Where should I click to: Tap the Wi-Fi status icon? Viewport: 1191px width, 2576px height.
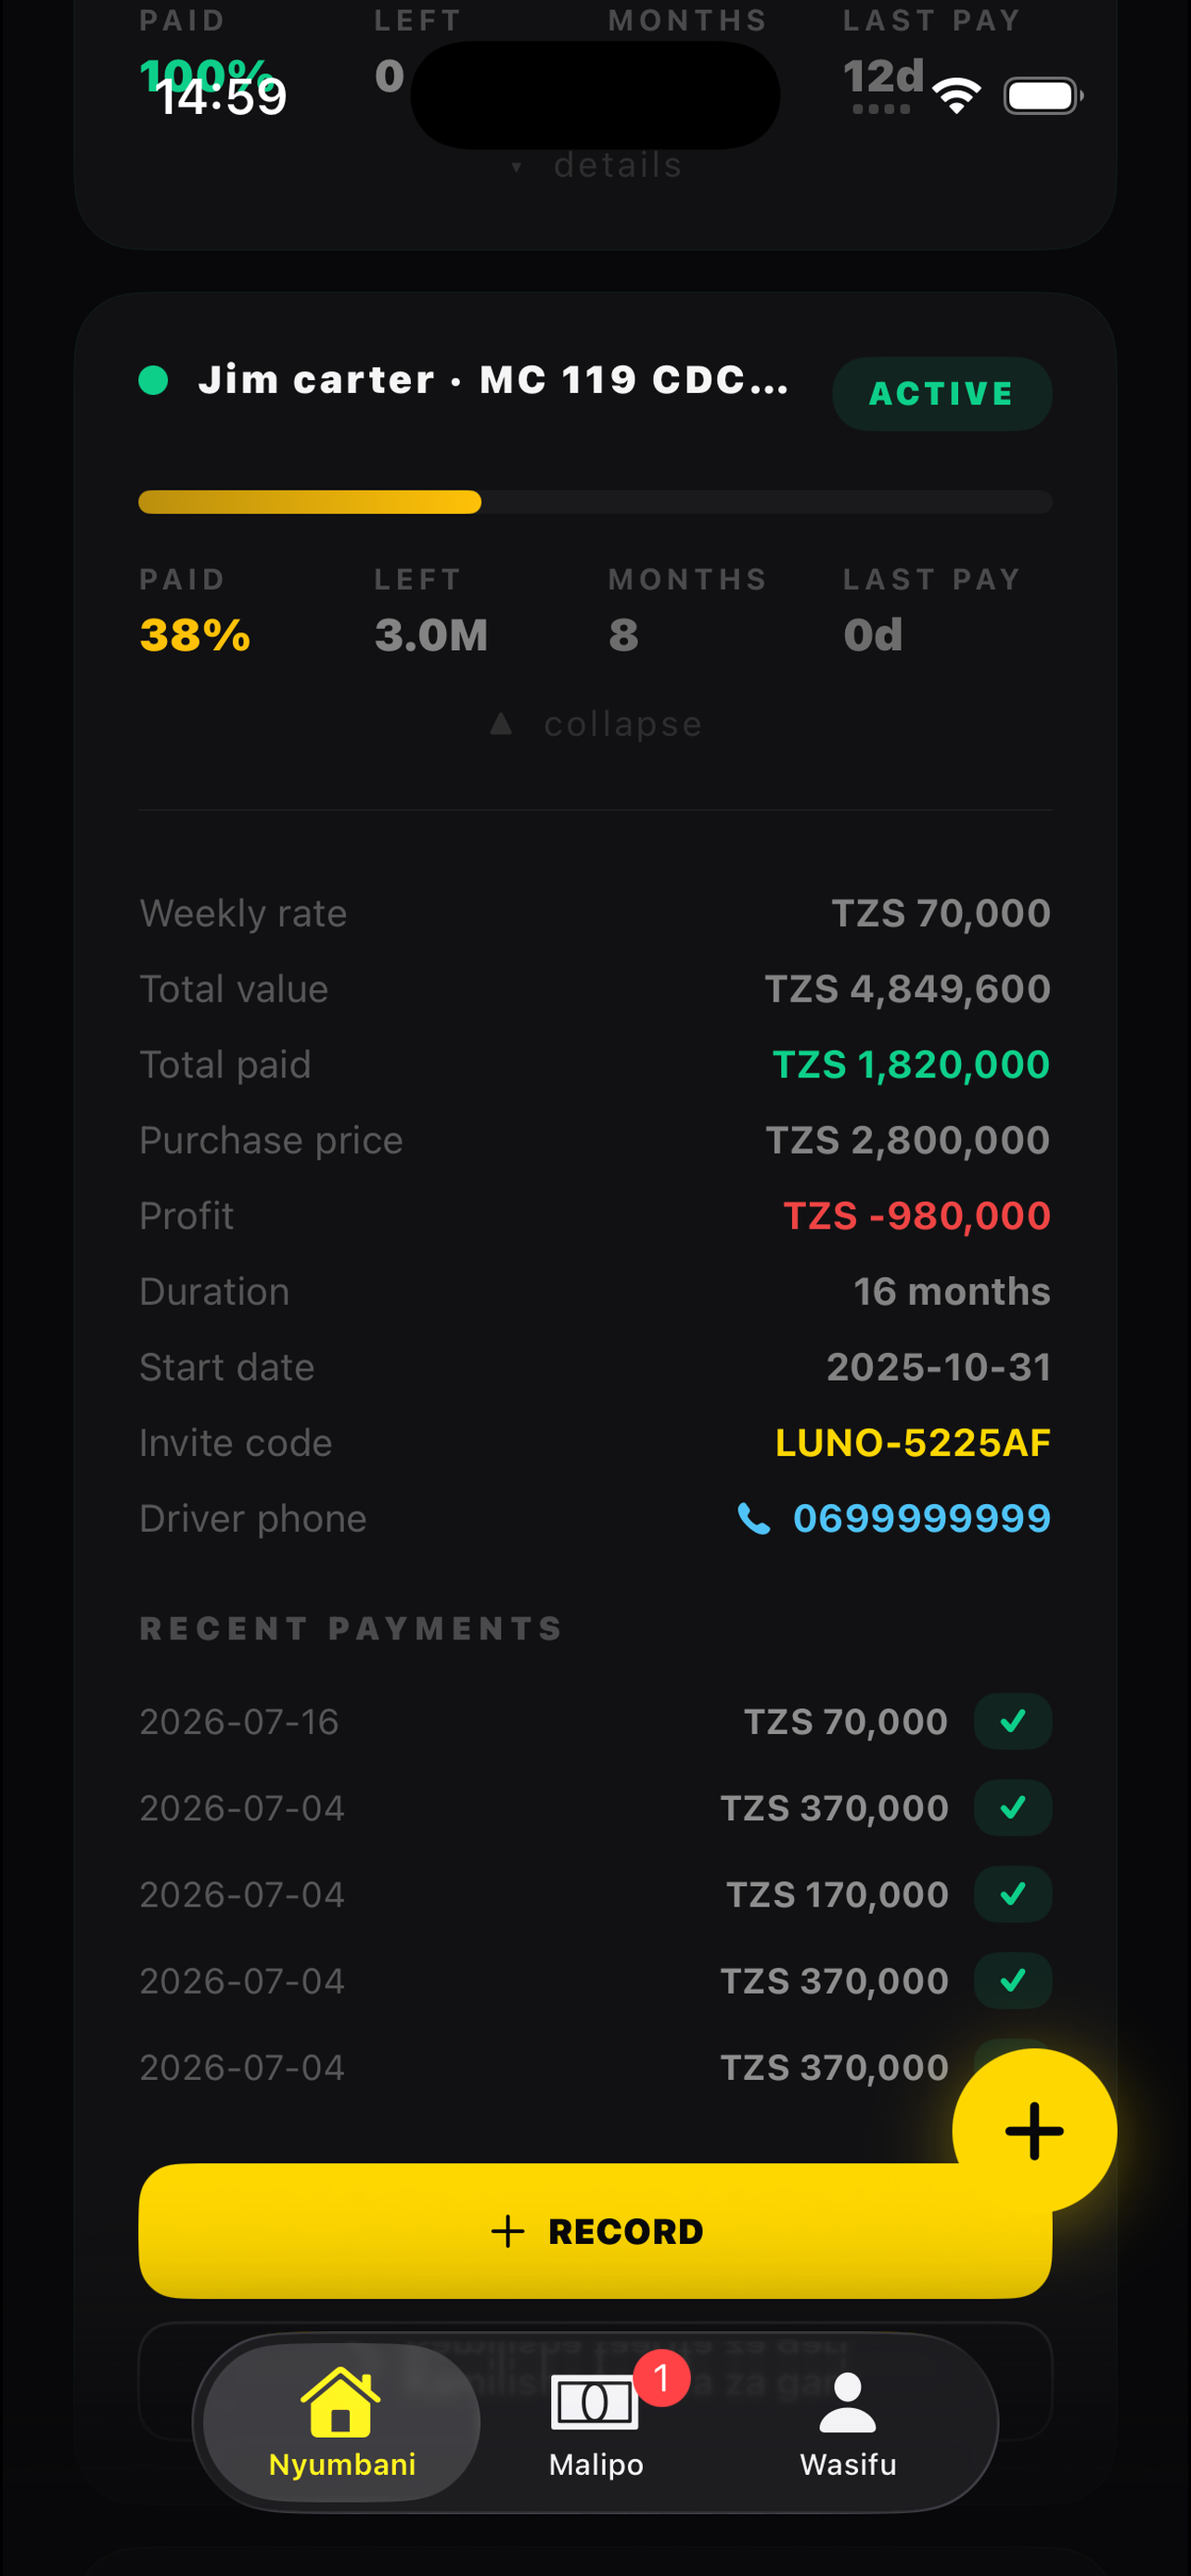[956, 96]
